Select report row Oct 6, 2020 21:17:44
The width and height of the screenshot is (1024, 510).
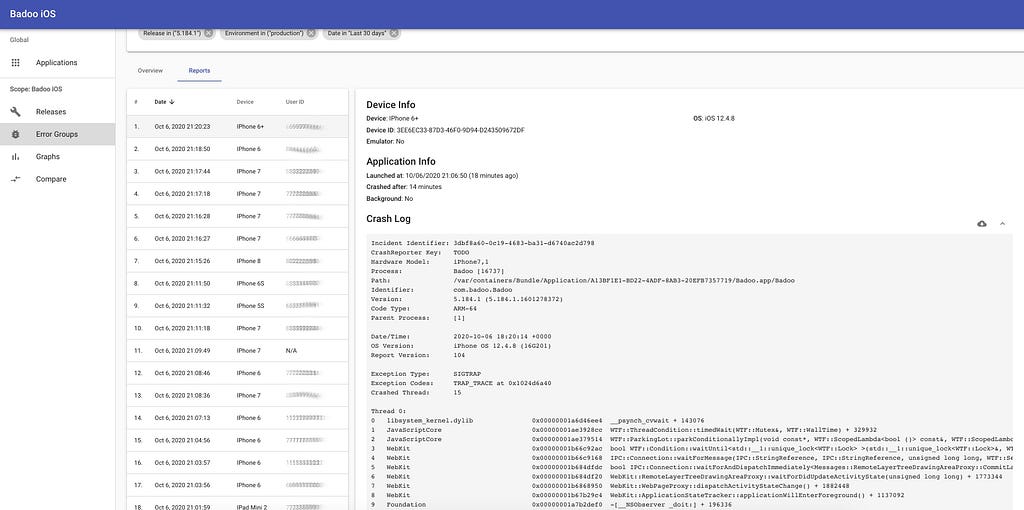pyautogui.click(x=237, y=171)
